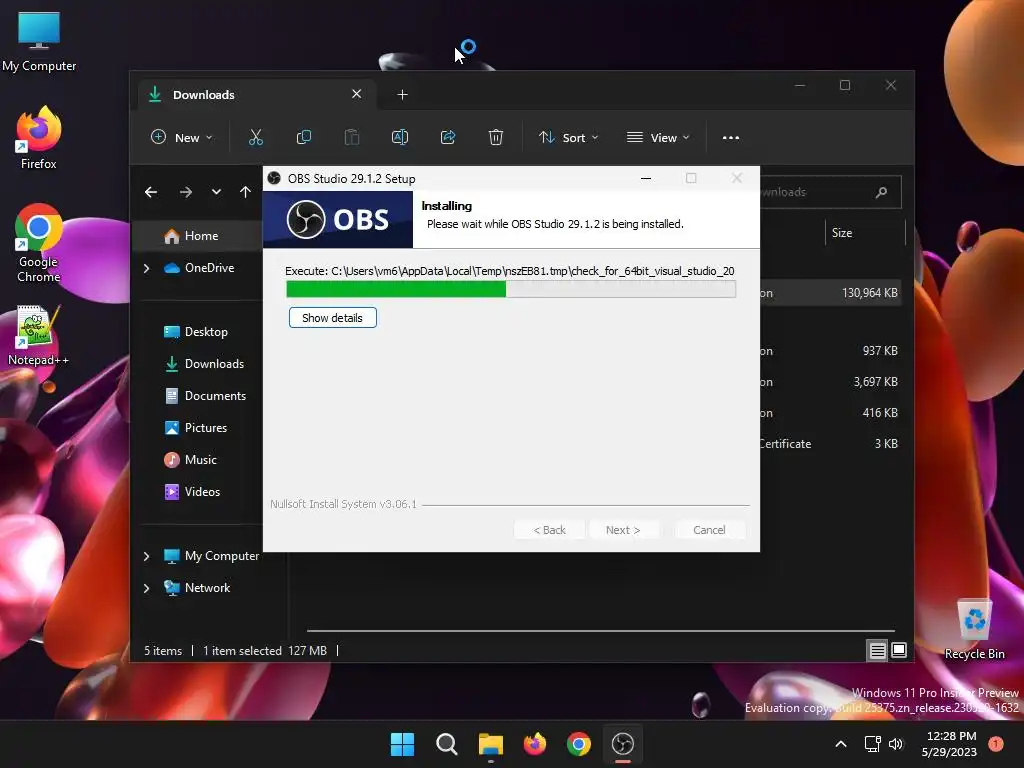Click the Cut scissors icon in File Explorer
The image size is (1024, 768).
(255, 137)
